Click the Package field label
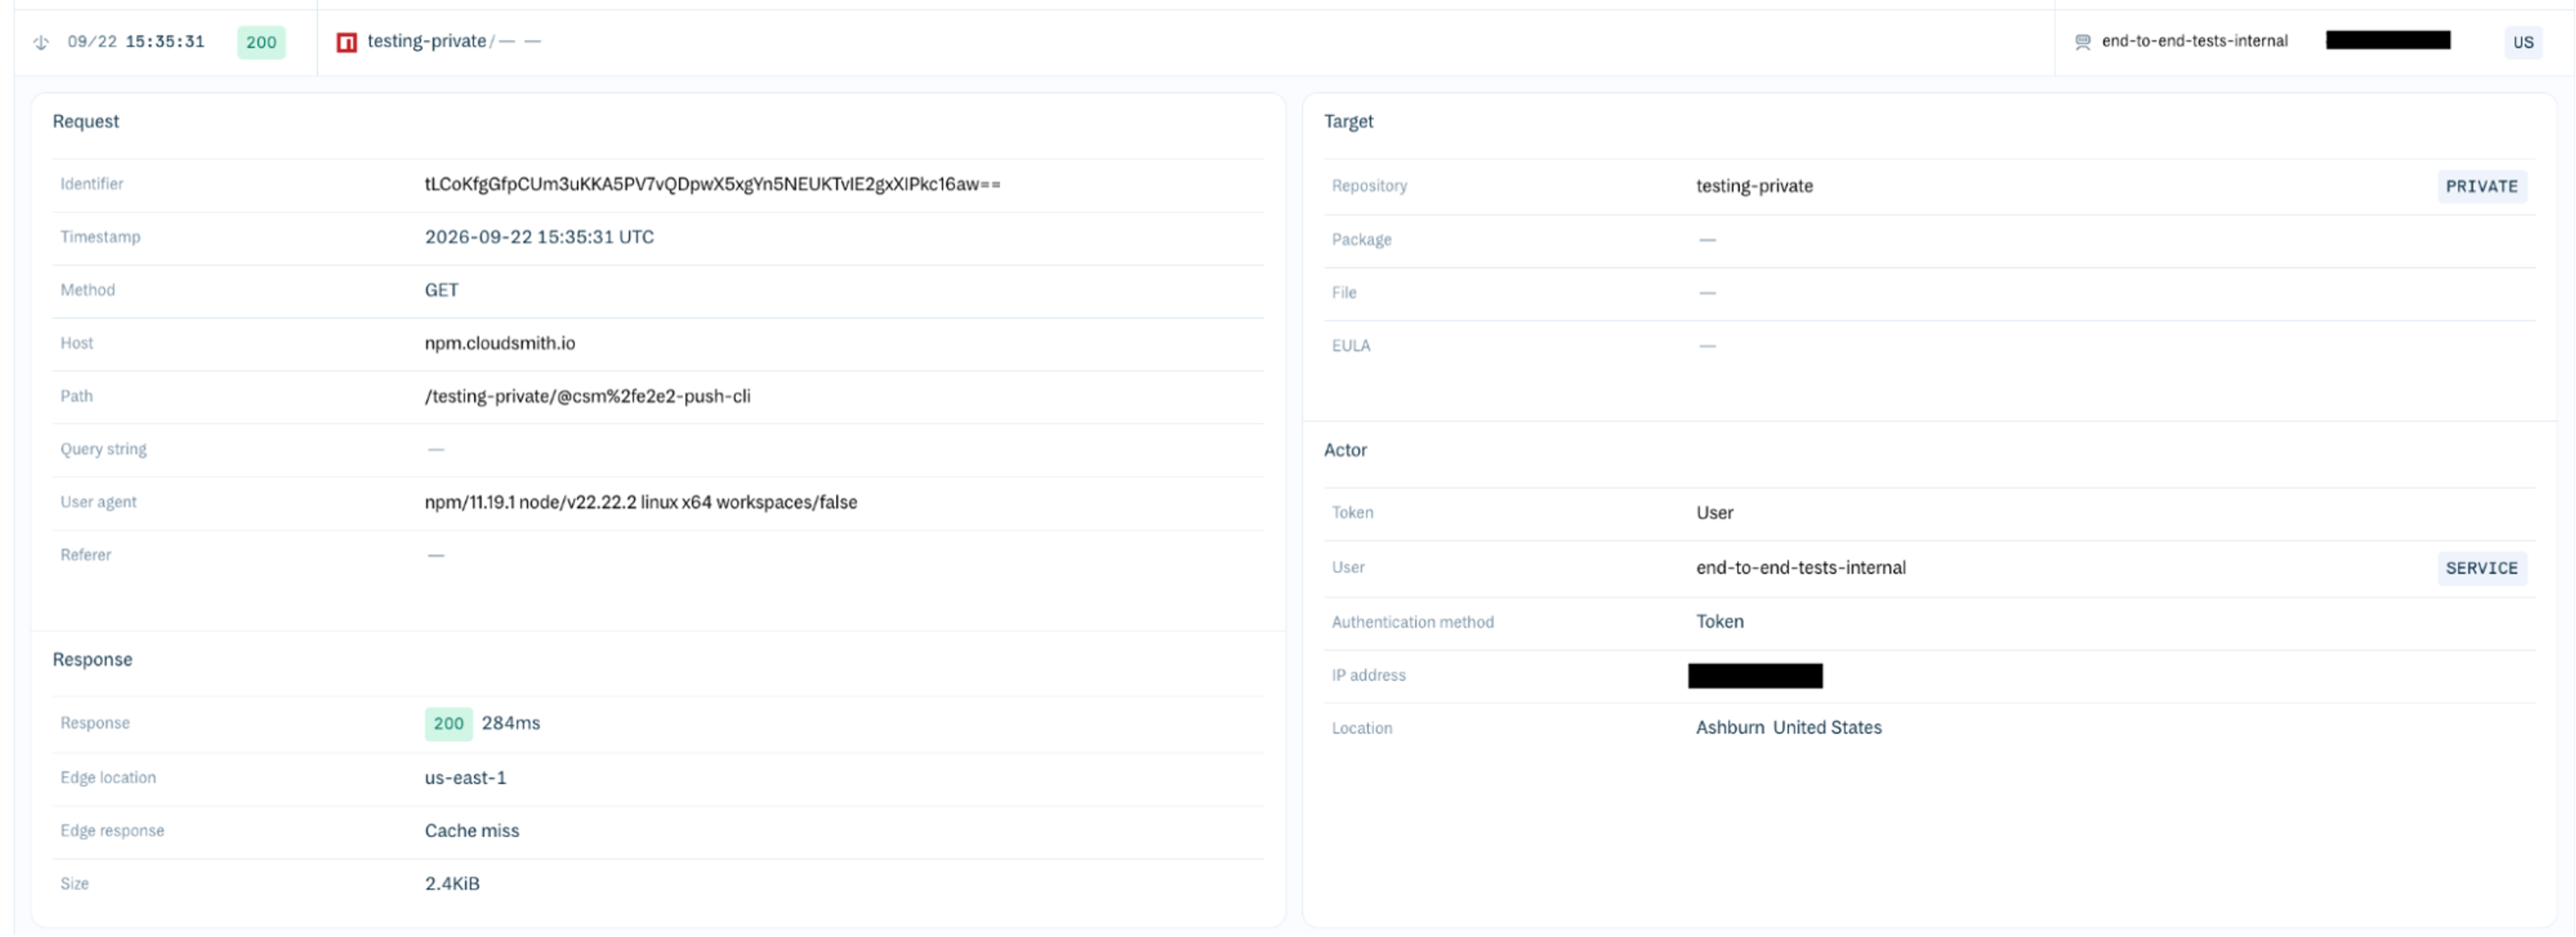The height and width of the screenshot is (937, 2576). tap(1361, 240)
